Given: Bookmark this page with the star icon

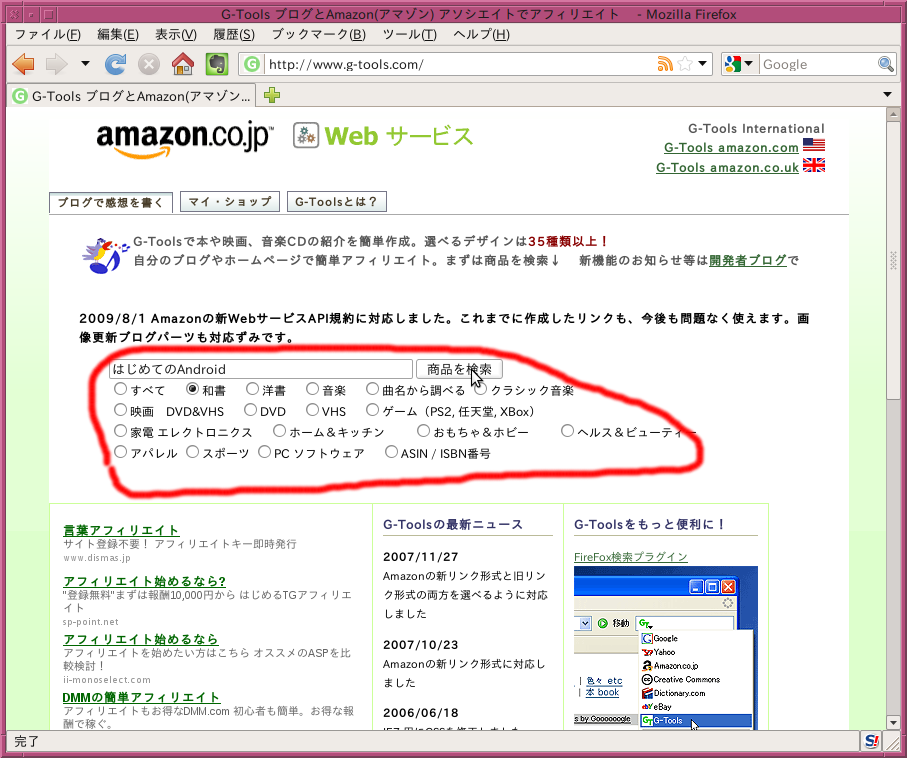Looking at the screenshot, I should 685,64.
